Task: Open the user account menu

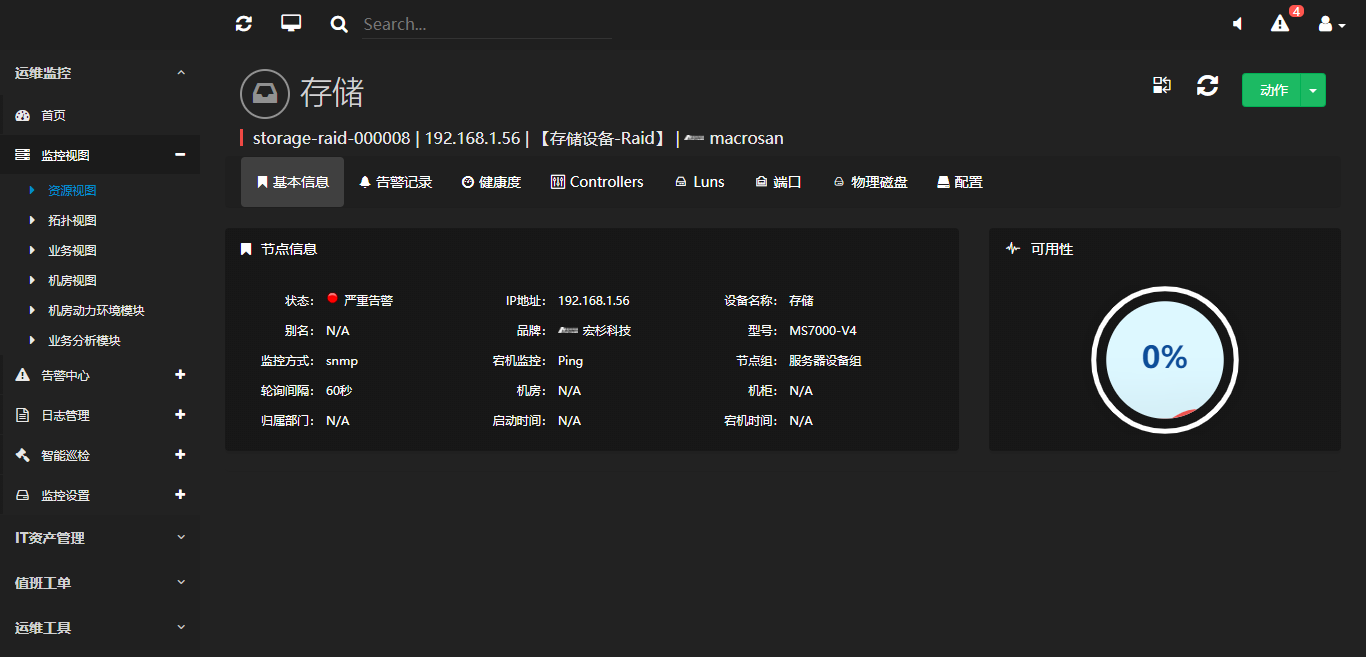Action: (1331, 24)
